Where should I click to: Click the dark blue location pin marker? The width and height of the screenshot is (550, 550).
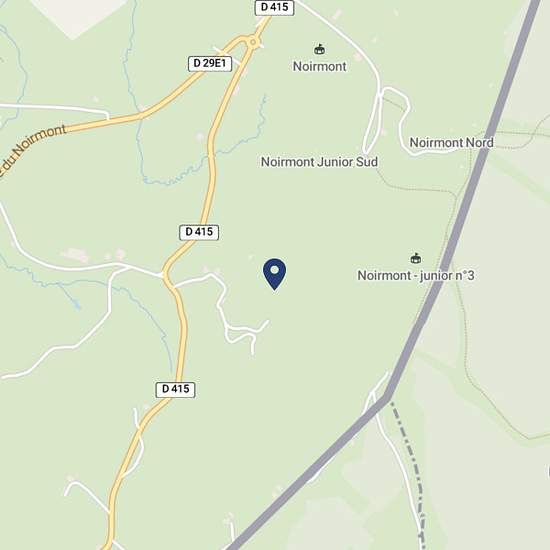point(275,274)
